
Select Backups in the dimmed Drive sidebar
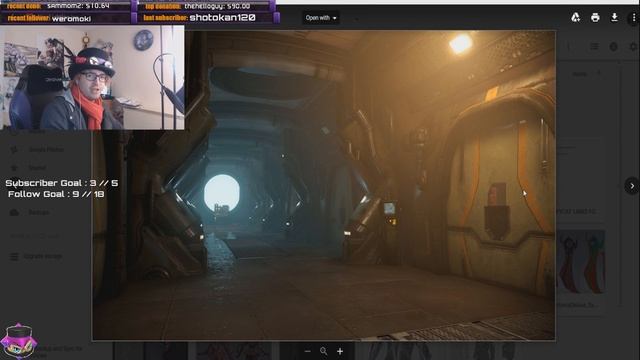(31, 212)
